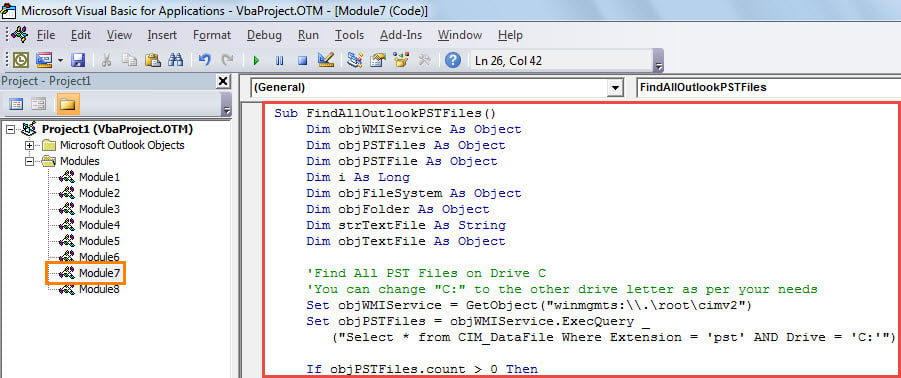This screenshot has height=378, width=901.
Task: Toggle Design Mode icon
Action: coord(326,60)
